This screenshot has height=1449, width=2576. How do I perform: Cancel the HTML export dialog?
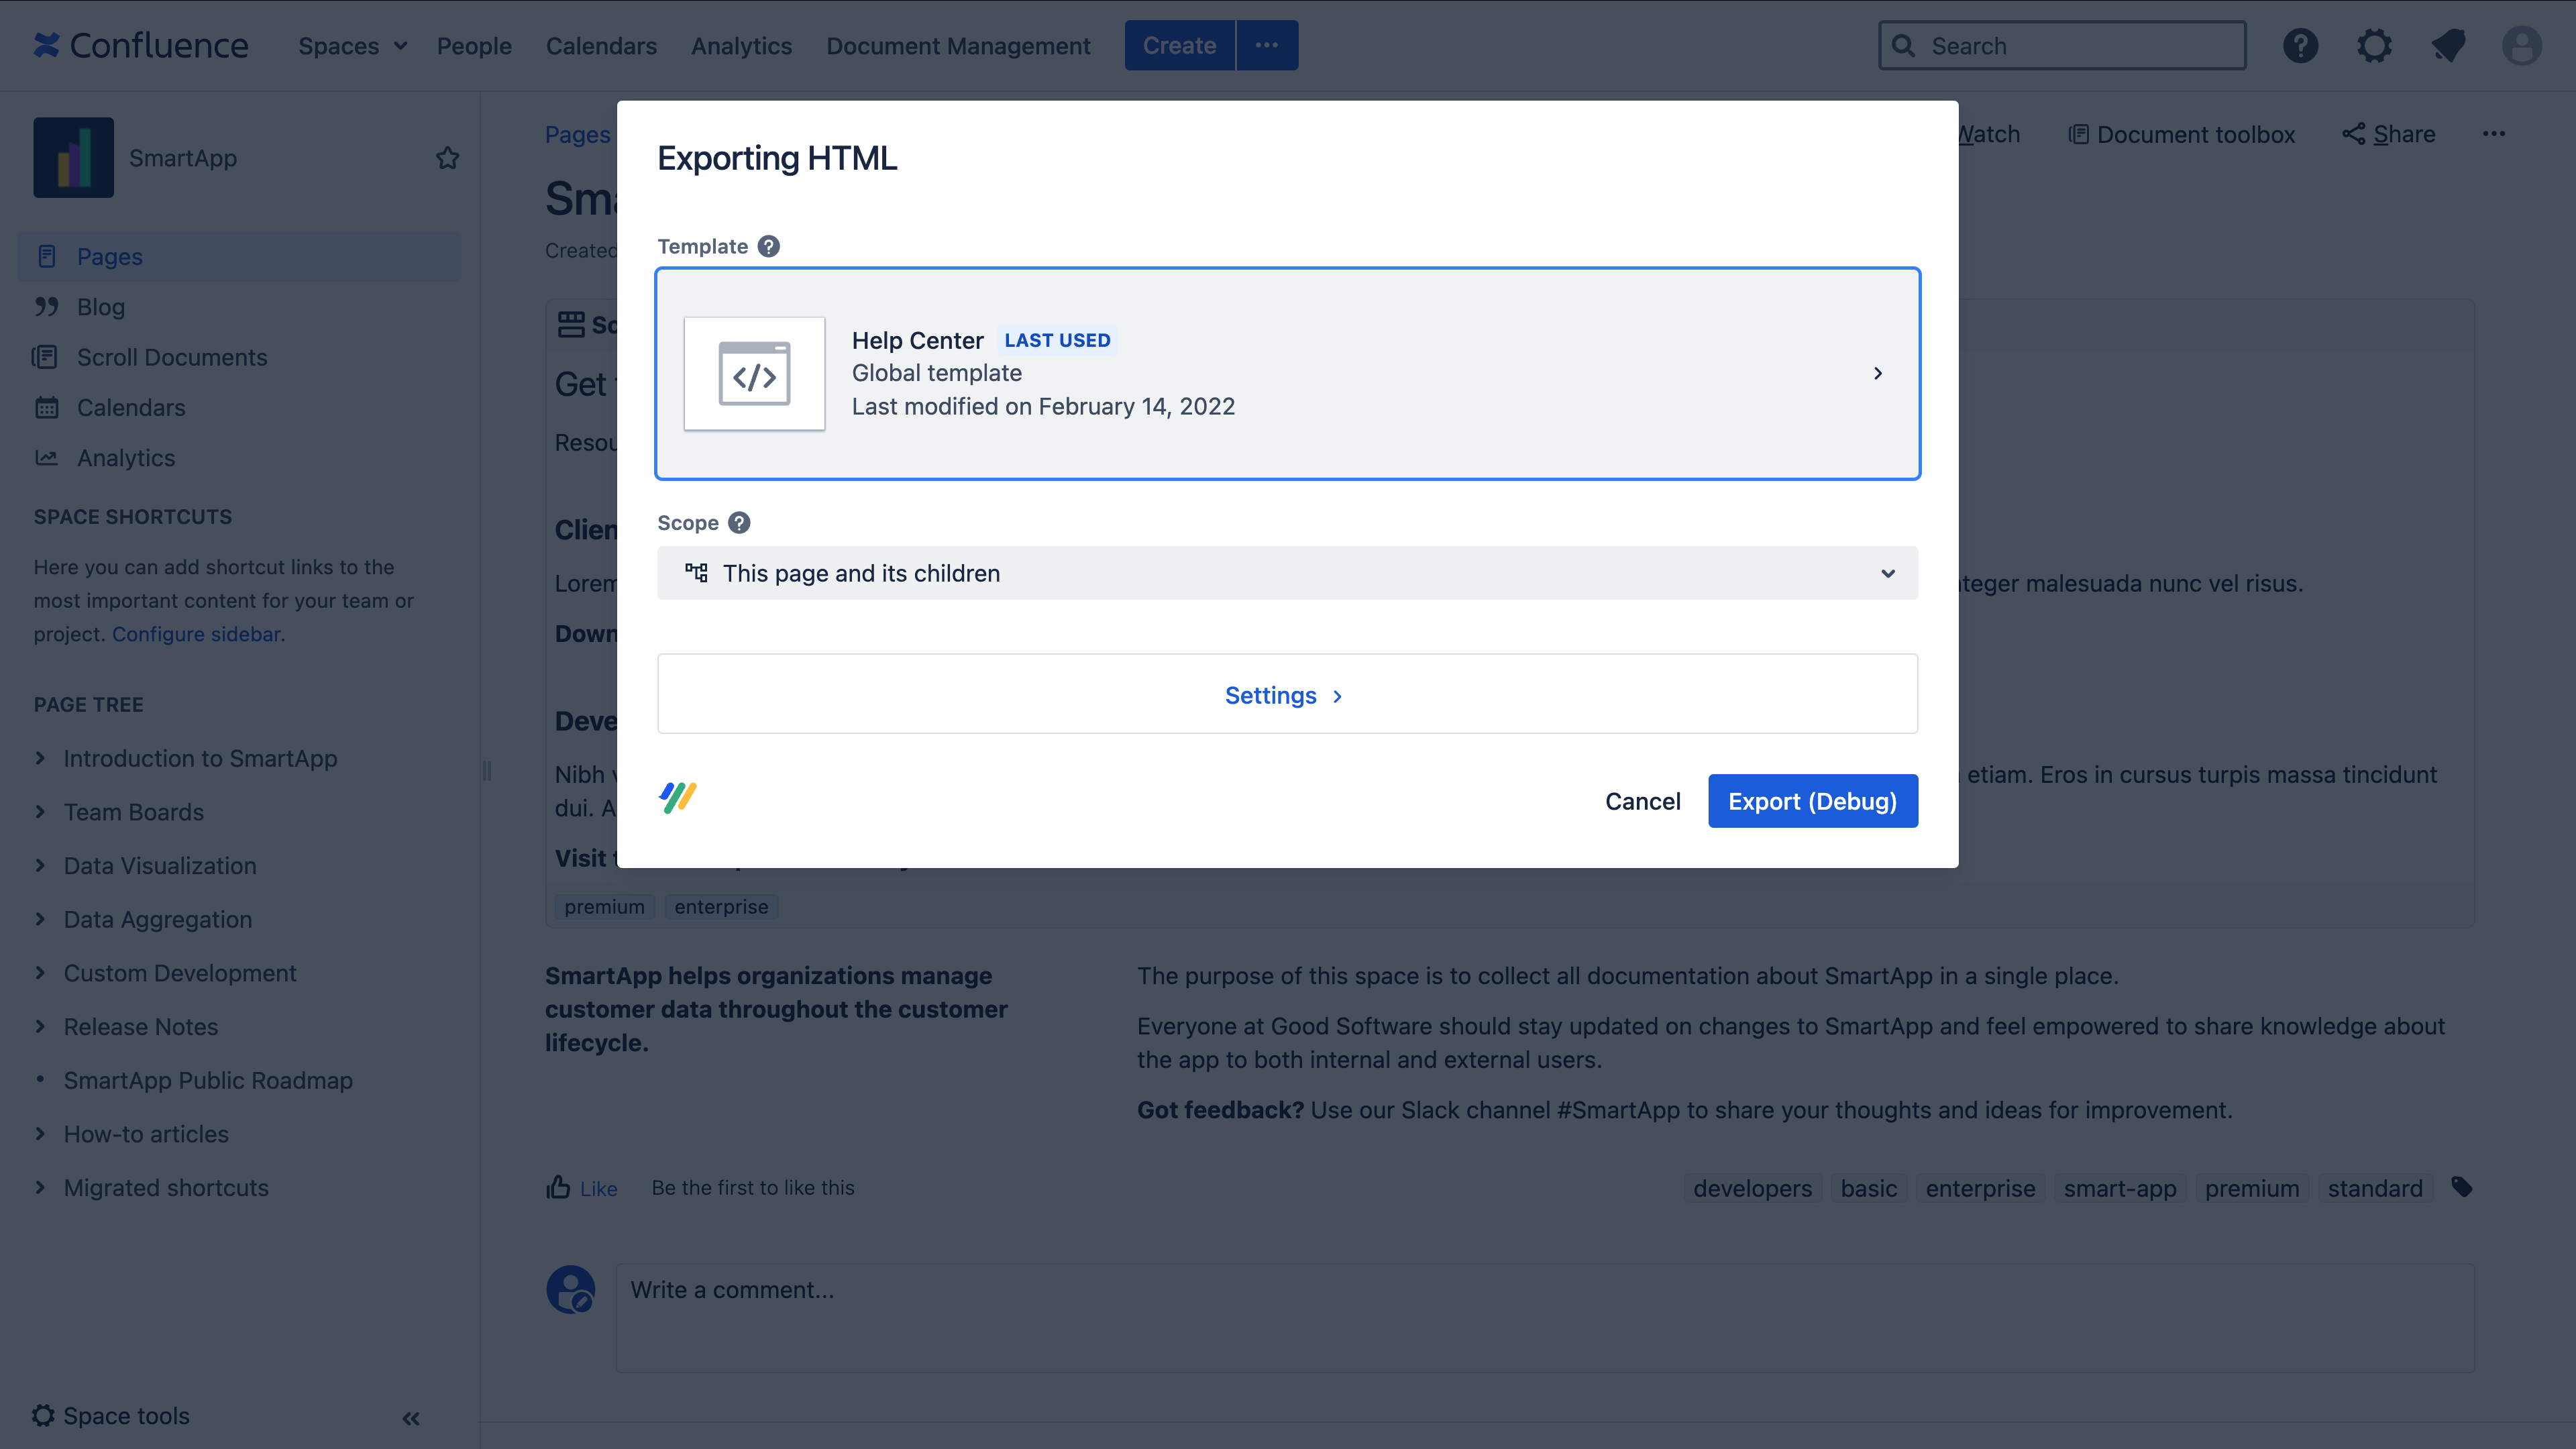1642,801
